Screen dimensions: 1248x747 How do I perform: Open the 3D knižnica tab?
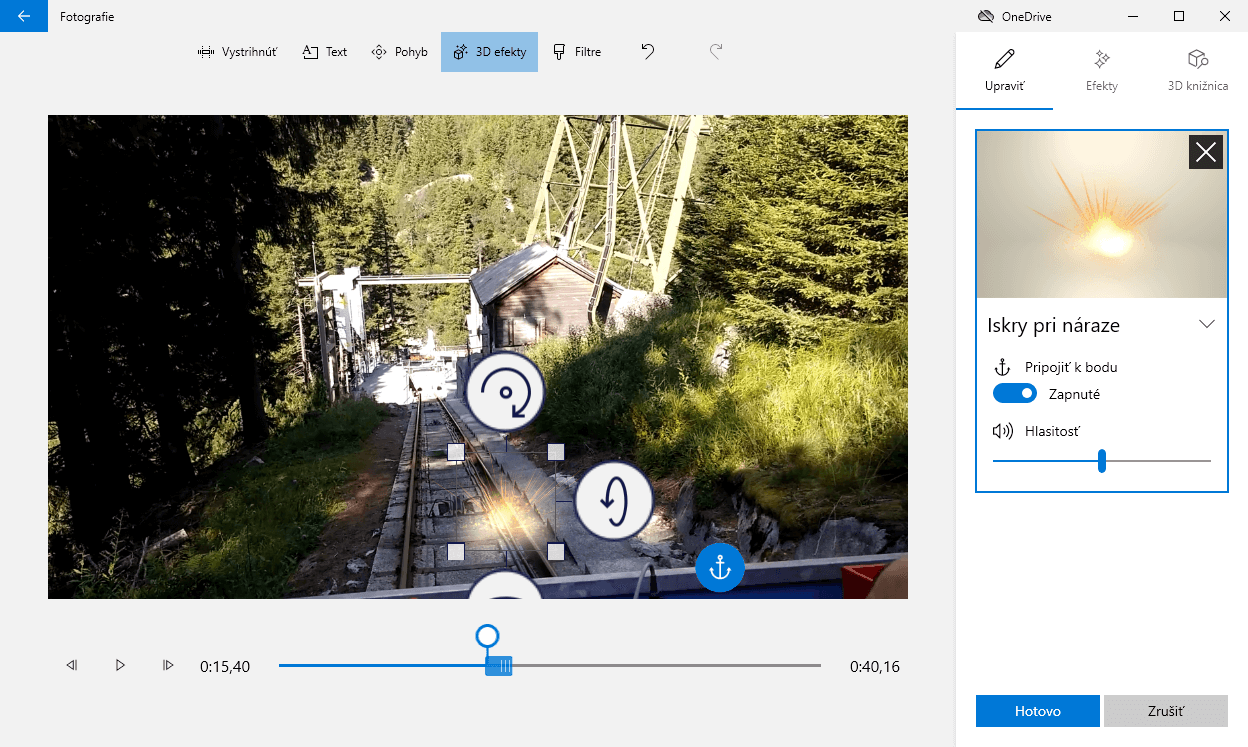point(1198,69)
